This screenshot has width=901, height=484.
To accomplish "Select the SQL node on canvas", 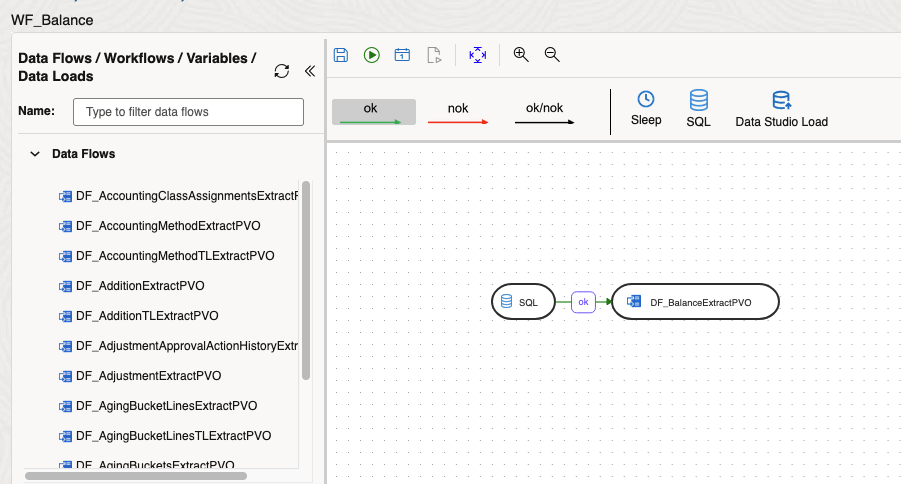I will (x=523, y=302).
